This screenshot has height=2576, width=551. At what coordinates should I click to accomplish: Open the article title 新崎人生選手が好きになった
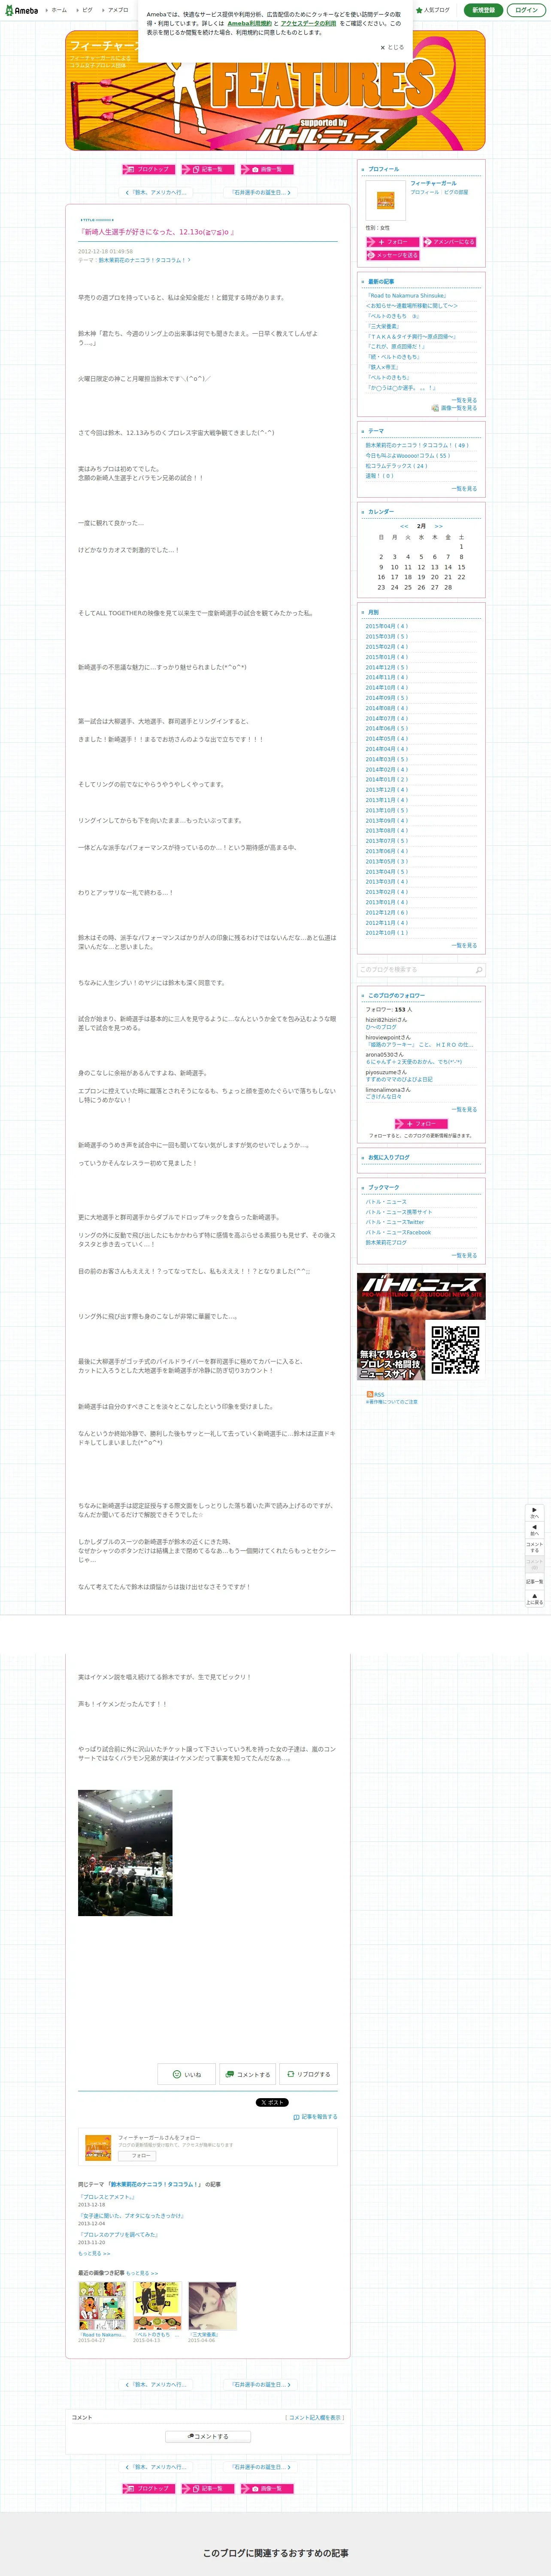[x=156, y=232]
